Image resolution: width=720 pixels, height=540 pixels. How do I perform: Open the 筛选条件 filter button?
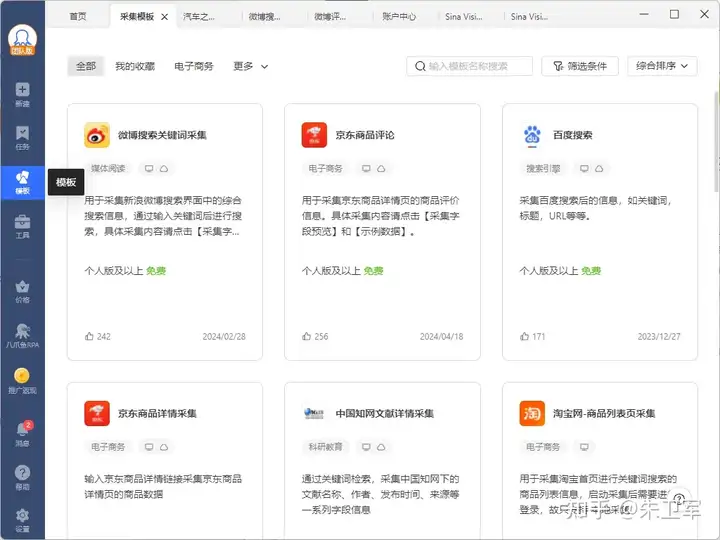click(580, 66)
